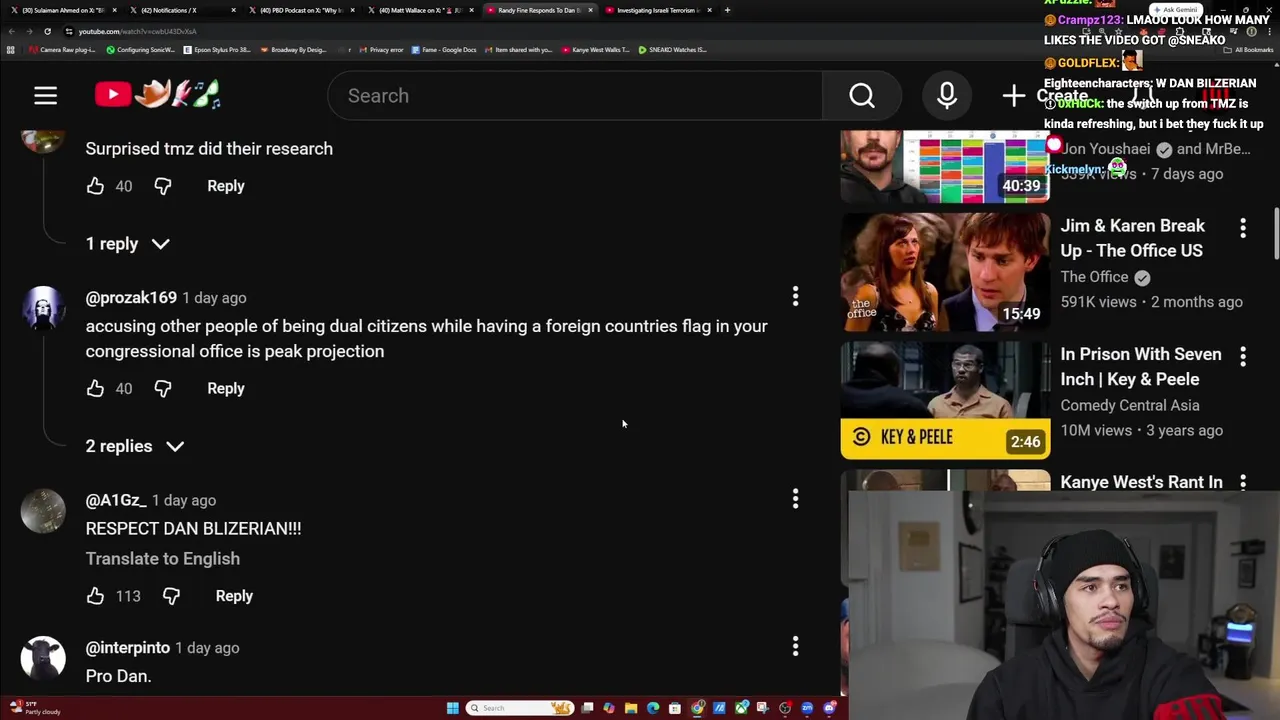This screenshot has height=720, width=1280.
Task: Like @prozak169's comment
Action: pyautogui.click(x=95, y=389)
